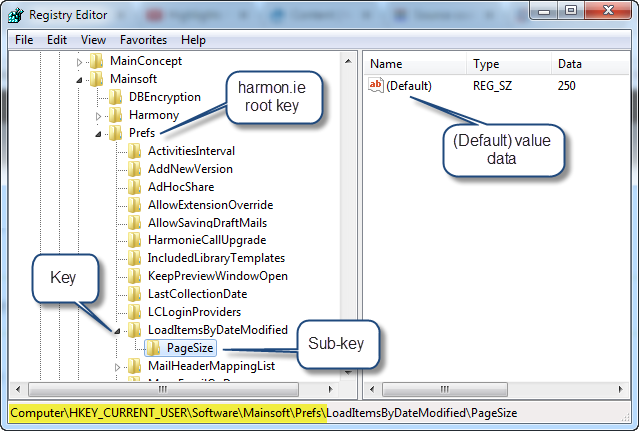
Task: Click the tree pane scroll up arrow
Action: [348, 61]
